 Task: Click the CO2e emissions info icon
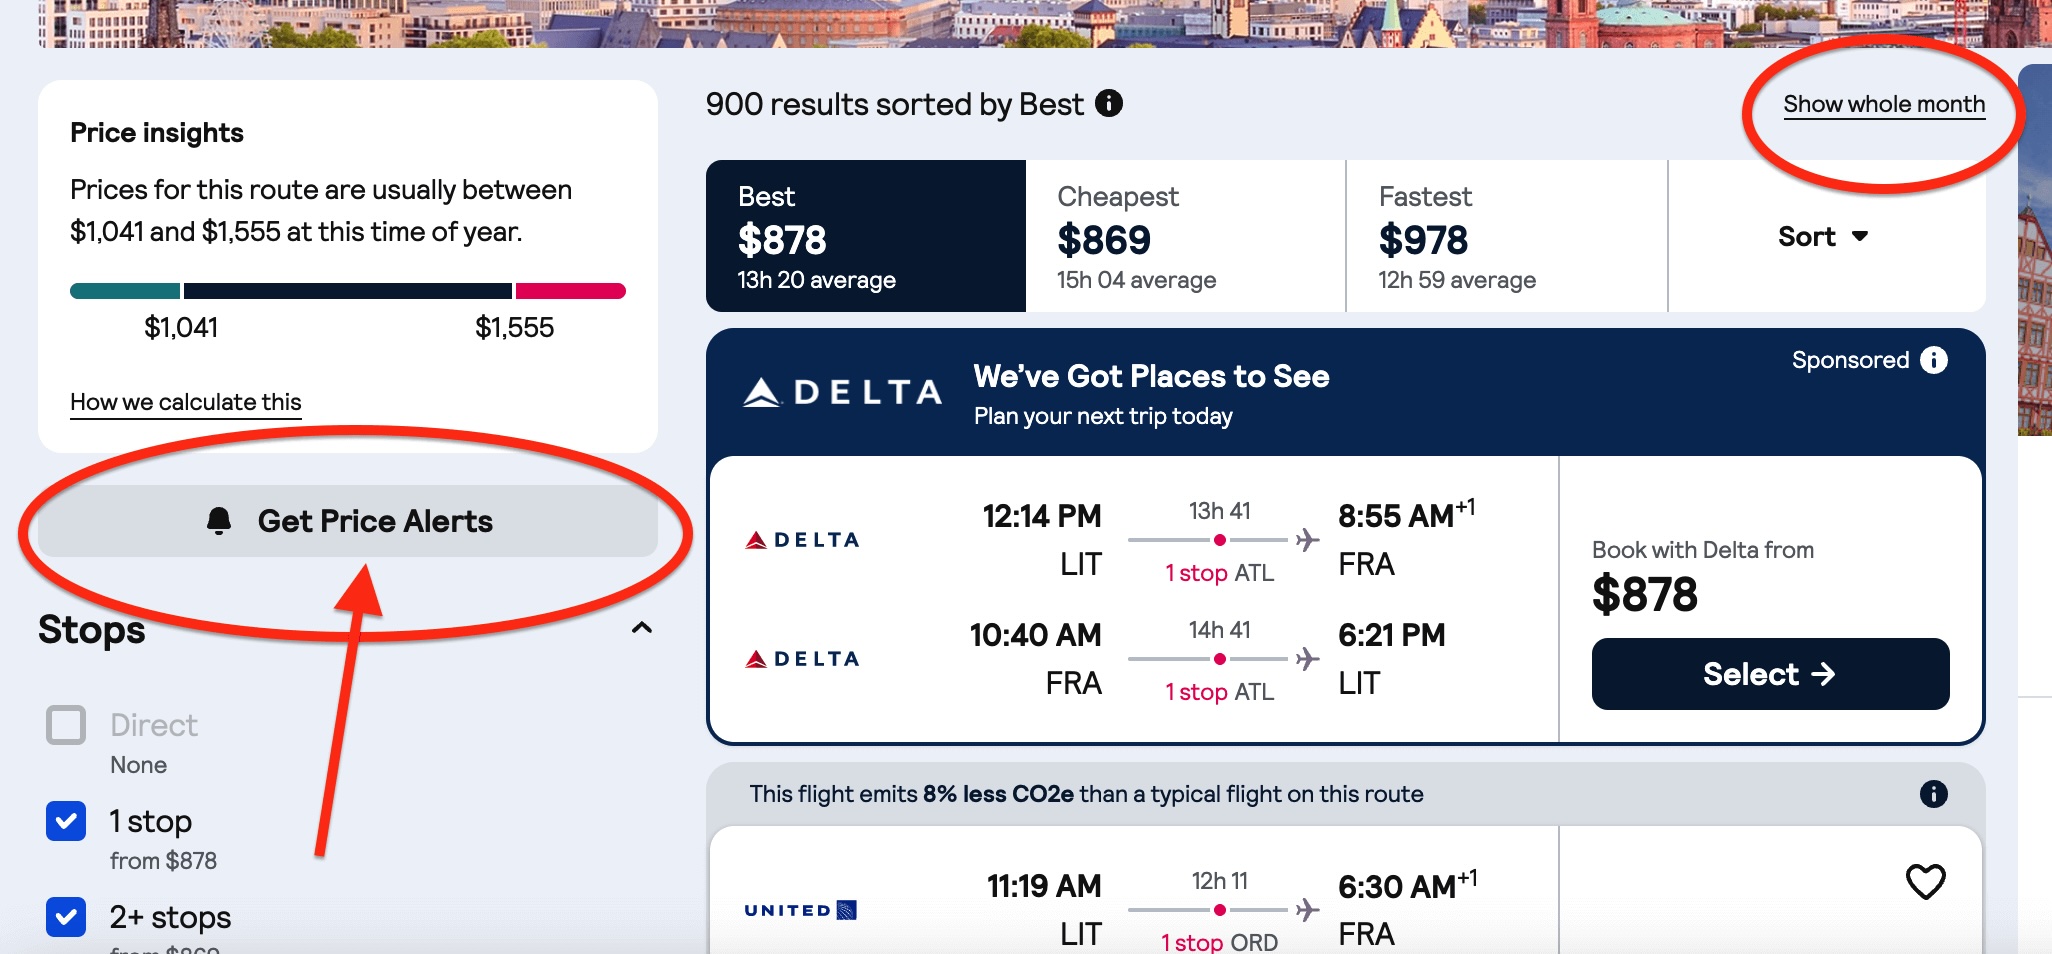[x=1934, y=793]
